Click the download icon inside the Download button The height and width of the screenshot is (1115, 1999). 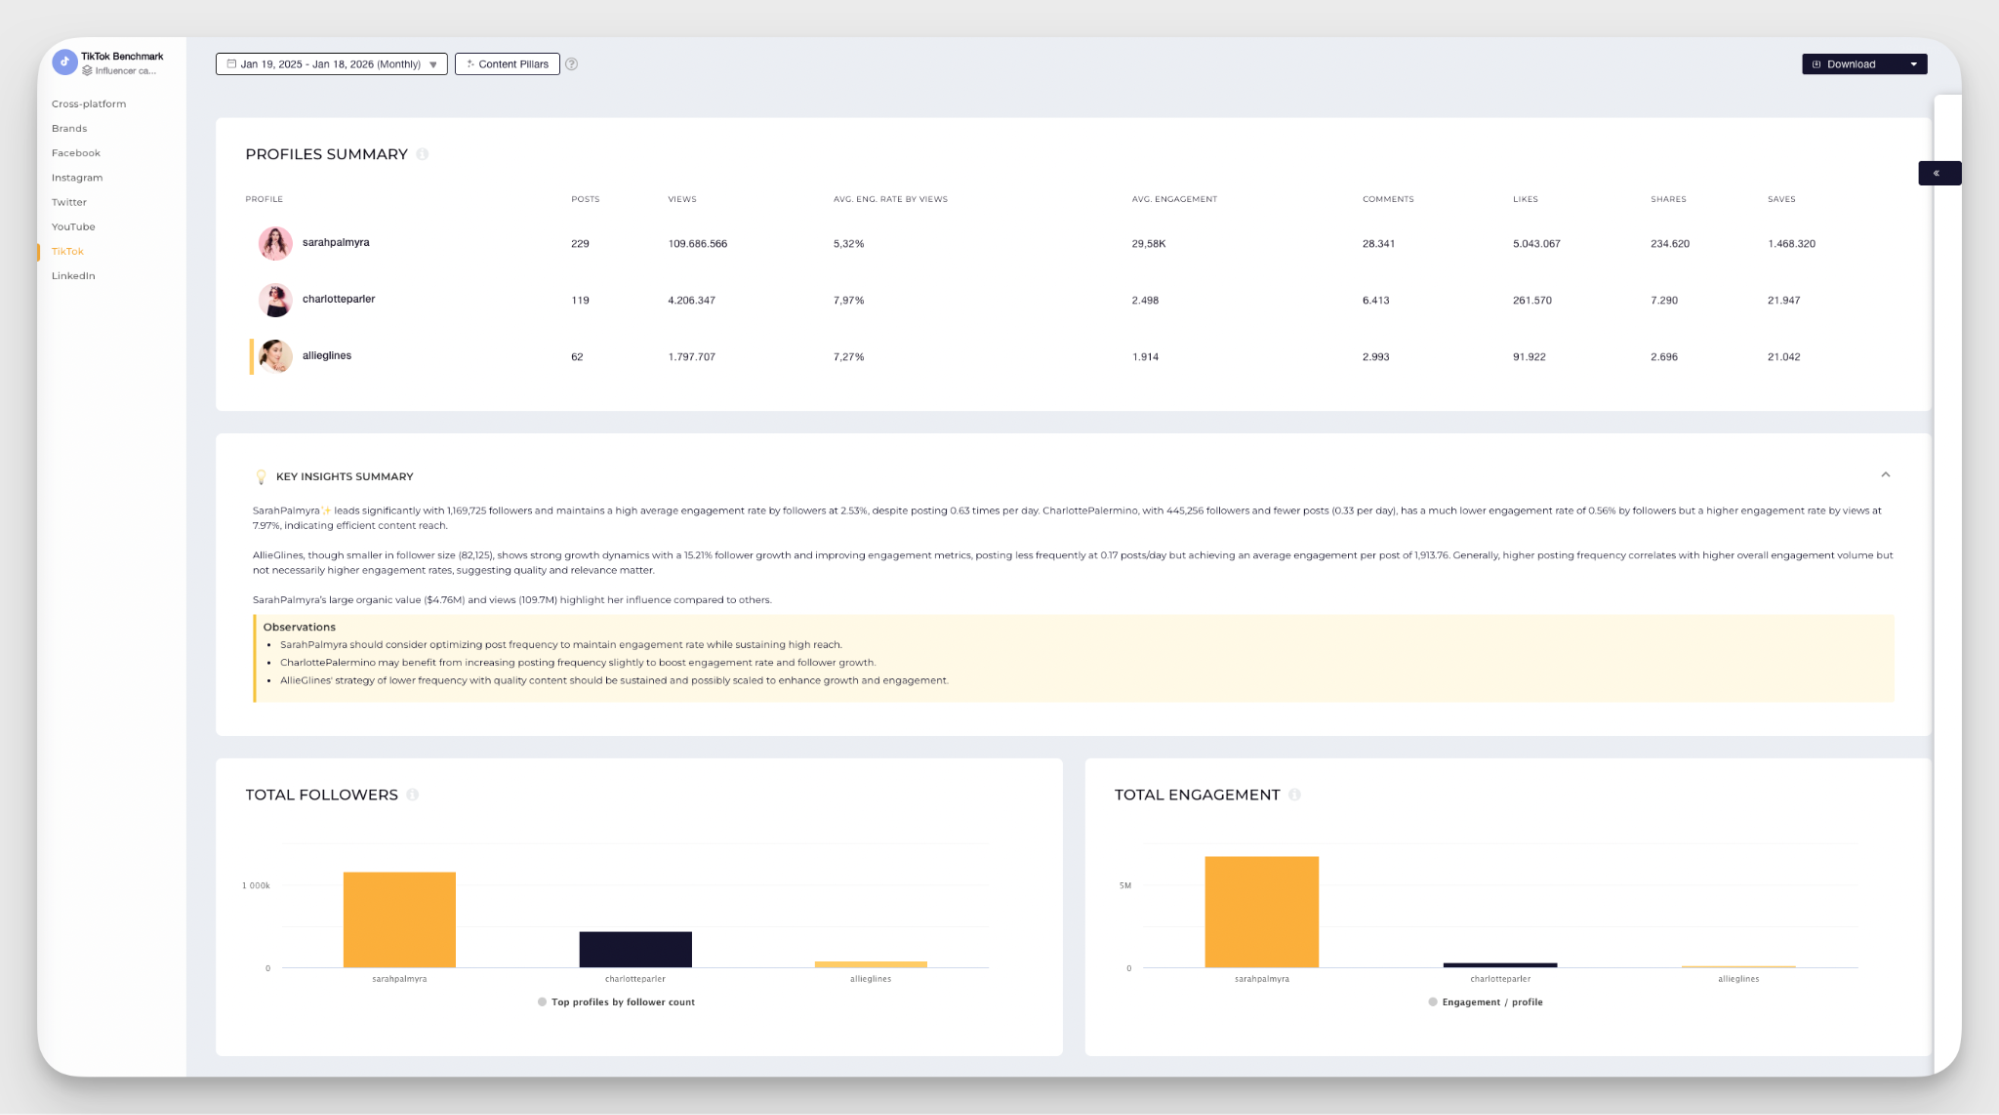pyautogui.click(x=1816, y=63)
